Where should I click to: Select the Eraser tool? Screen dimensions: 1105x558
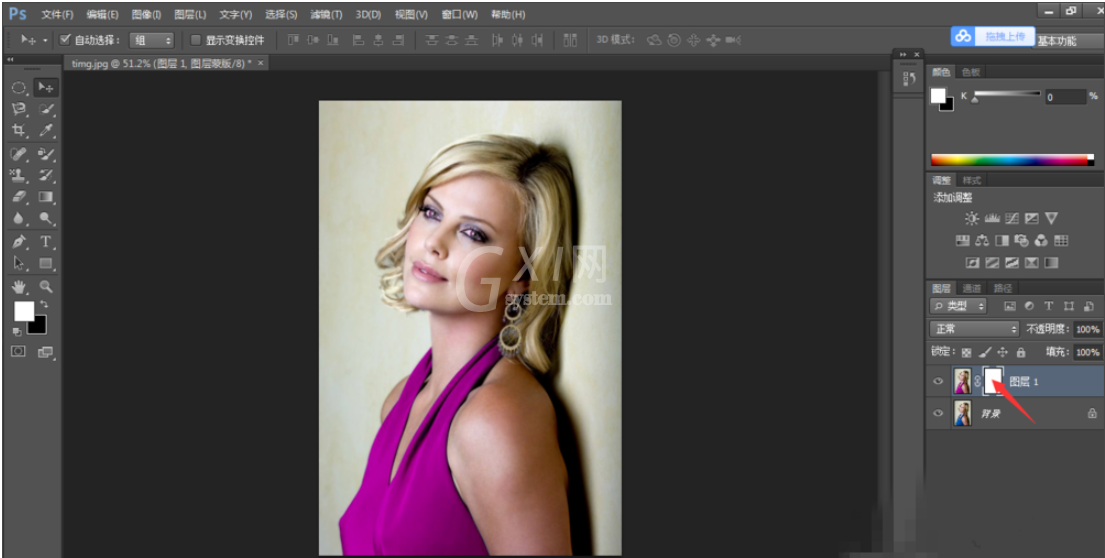click(x=19, y=197)
